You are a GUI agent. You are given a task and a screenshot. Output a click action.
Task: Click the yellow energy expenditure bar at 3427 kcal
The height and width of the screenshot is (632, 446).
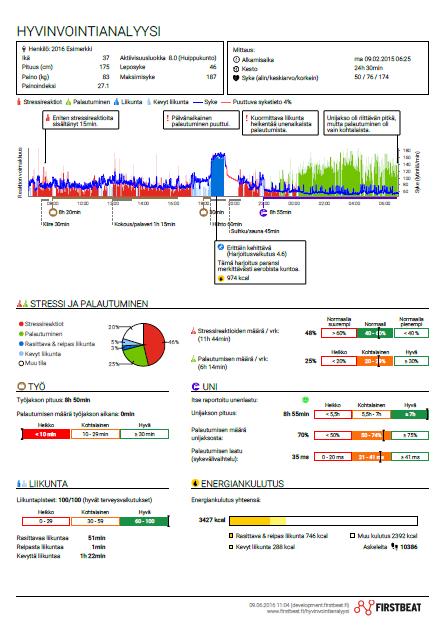(x=257, y=521)
